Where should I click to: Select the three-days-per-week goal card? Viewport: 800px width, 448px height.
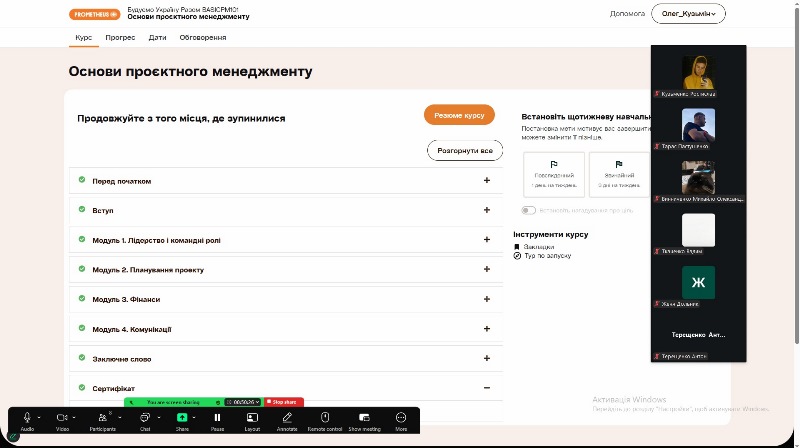[619, 175]
